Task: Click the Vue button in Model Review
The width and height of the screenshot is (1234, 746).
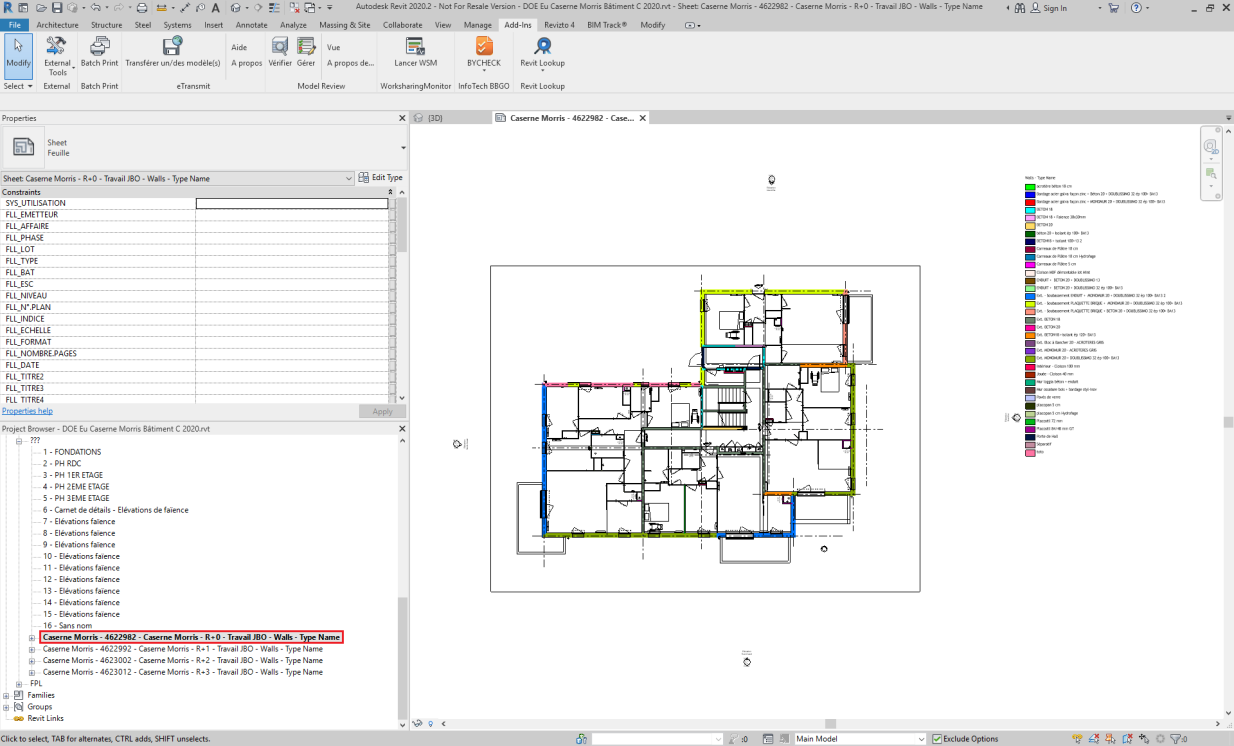Action: pos(334,47)
